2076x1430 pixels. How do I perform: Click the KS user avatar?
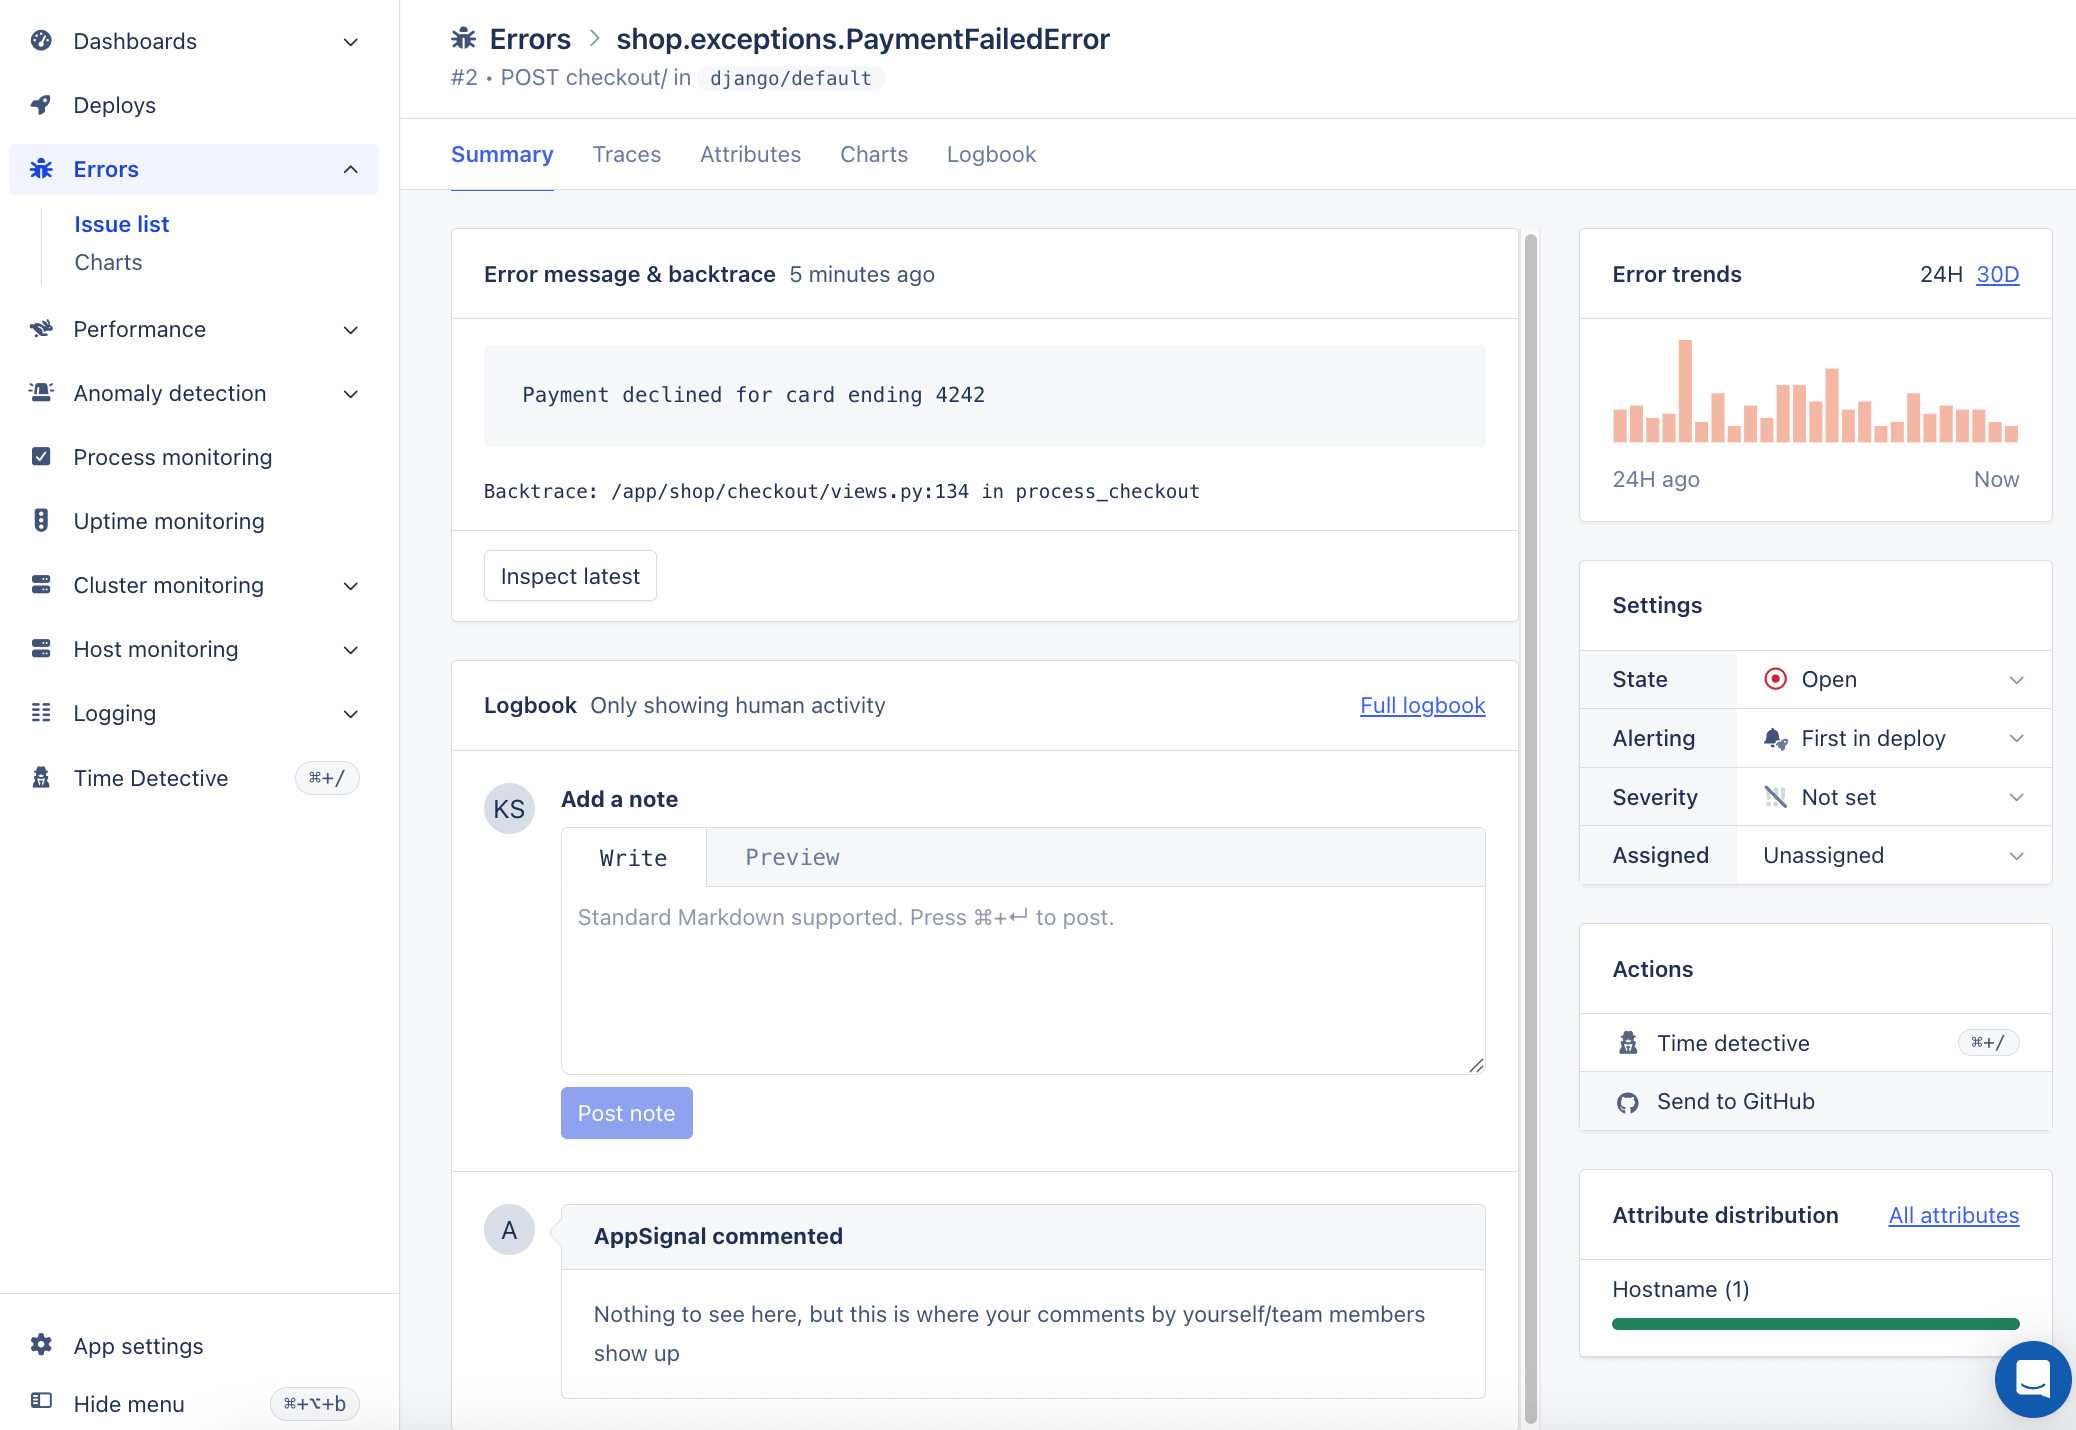click(x=509, y=808)
